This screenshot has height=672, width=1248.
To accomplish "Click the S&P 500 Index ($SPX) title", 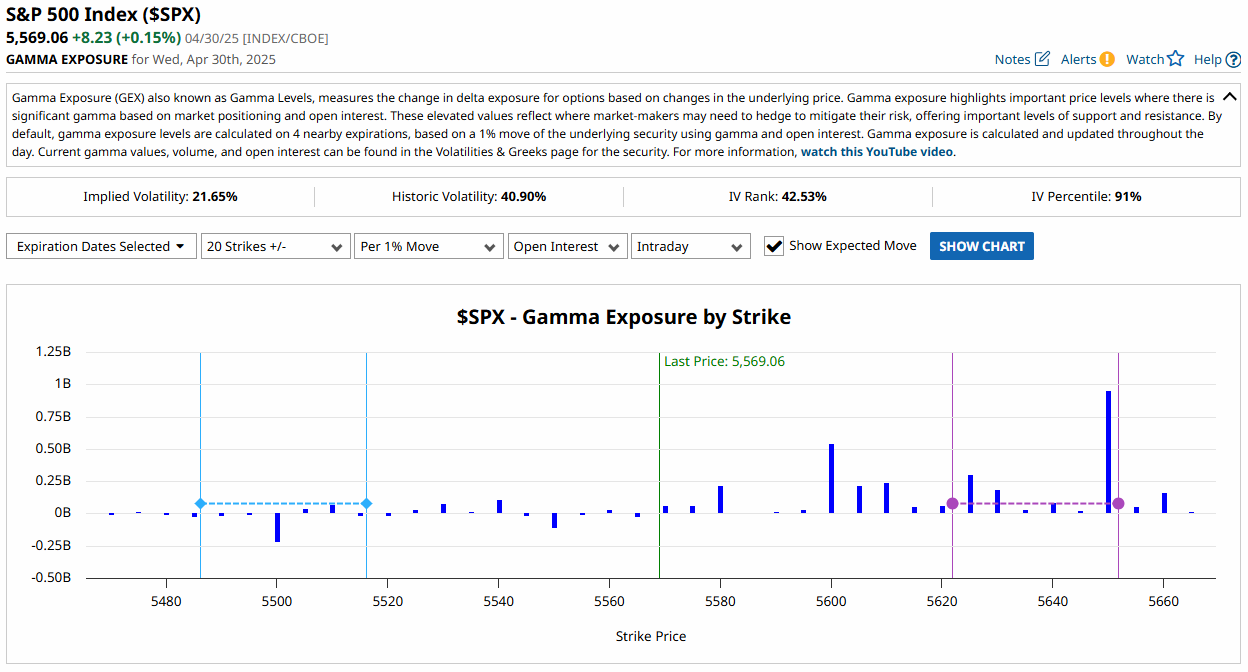I will pyautogui.click(x=104, y=15).
